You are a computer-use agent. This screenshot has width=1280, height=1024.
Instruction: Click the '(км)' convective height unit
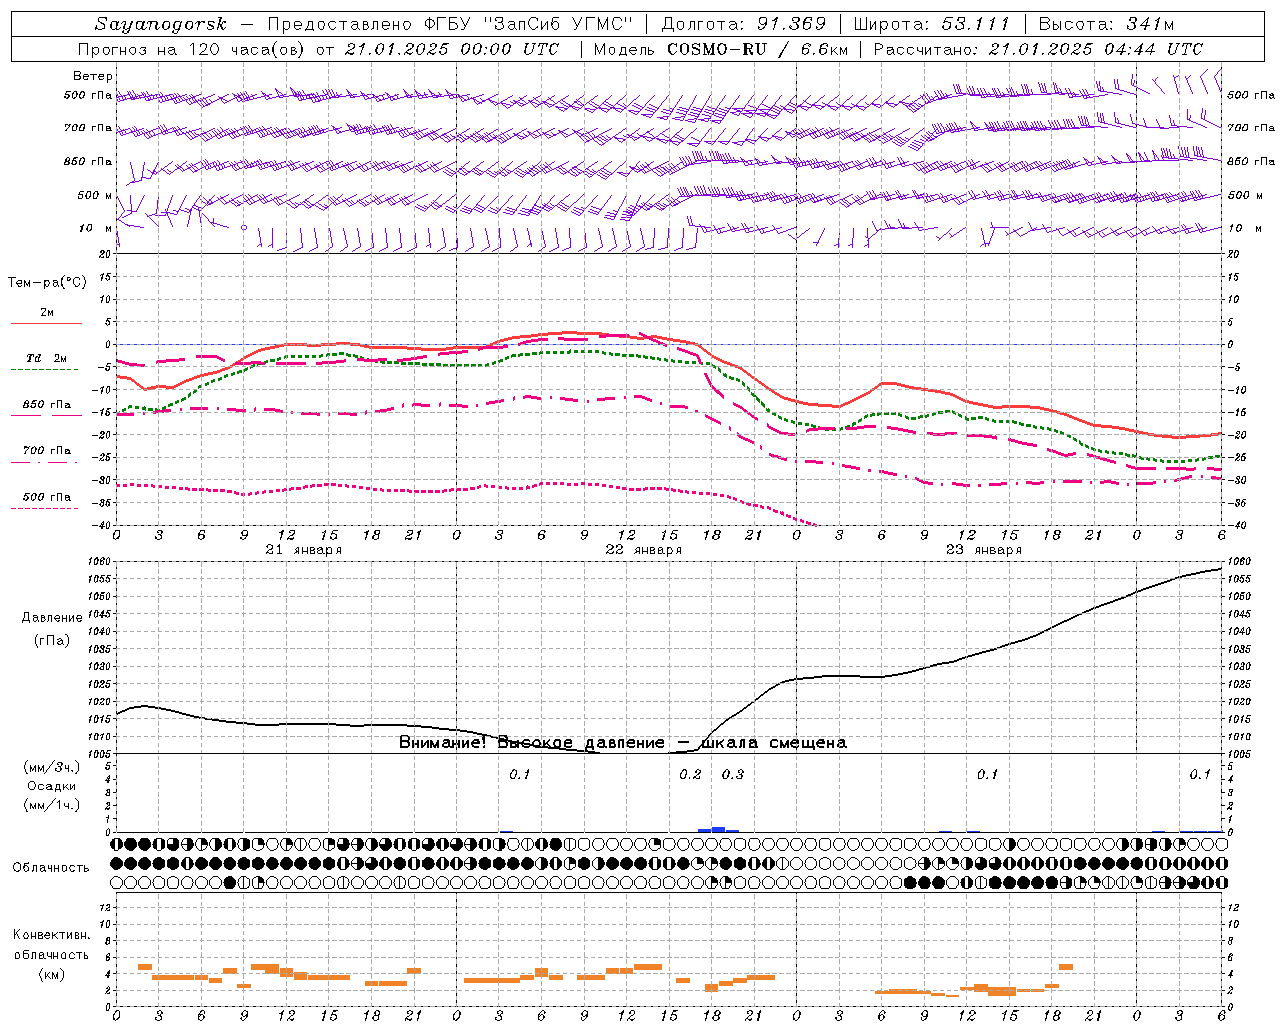click(x=52, y=974)
